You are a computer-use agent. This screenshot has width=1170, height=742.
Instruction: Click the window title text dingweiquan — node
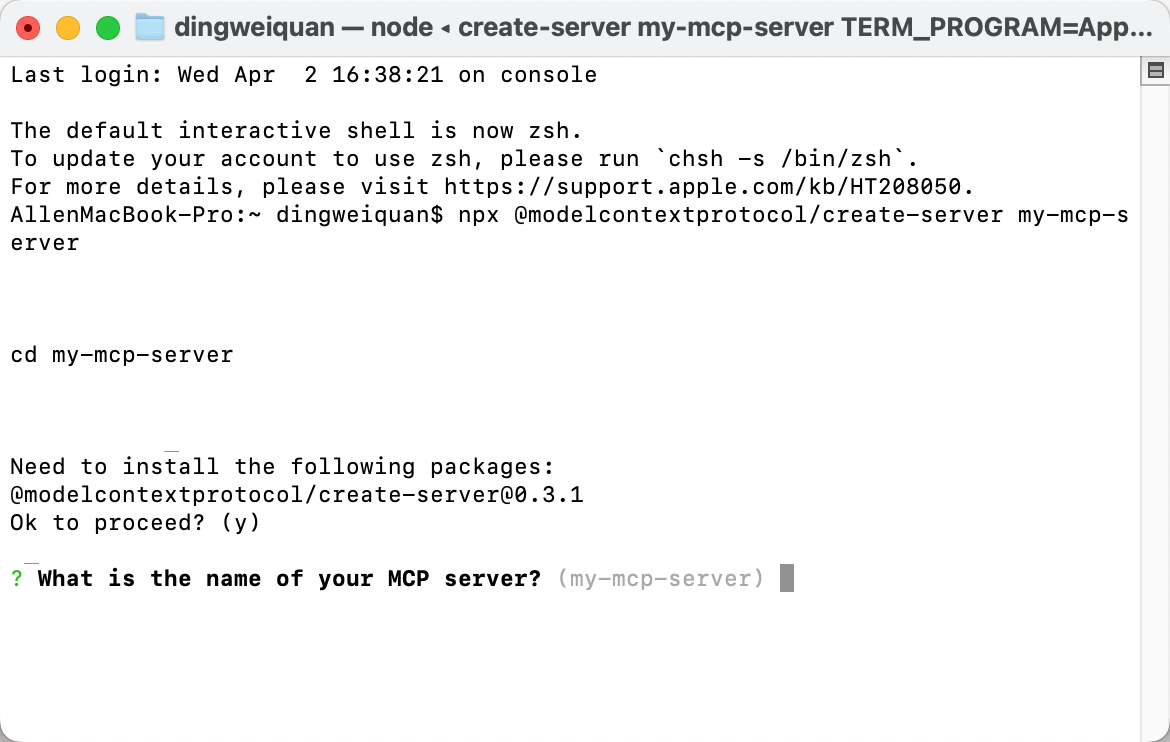coord(304,28)
